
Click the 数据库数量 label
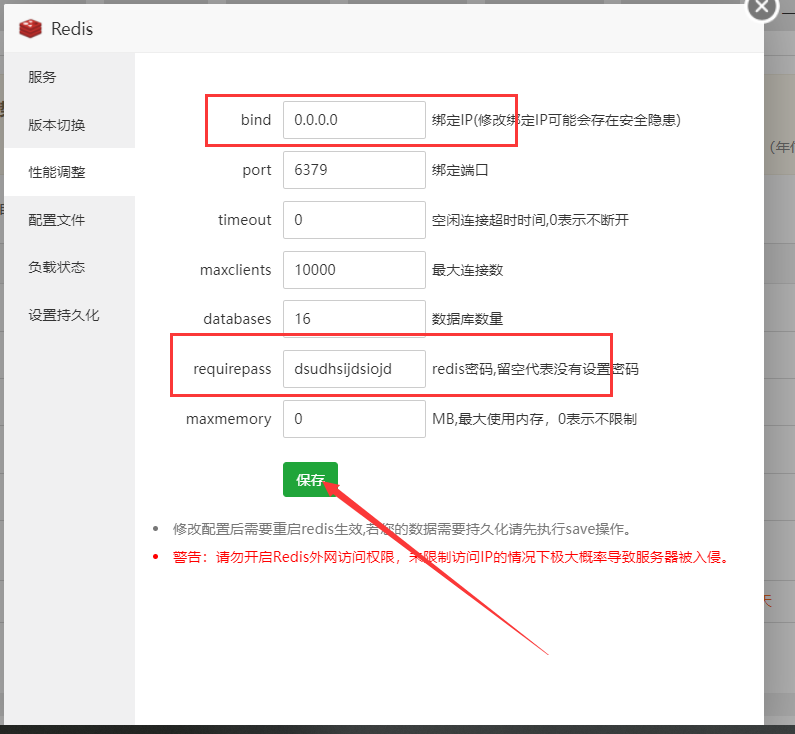point(467,319)
